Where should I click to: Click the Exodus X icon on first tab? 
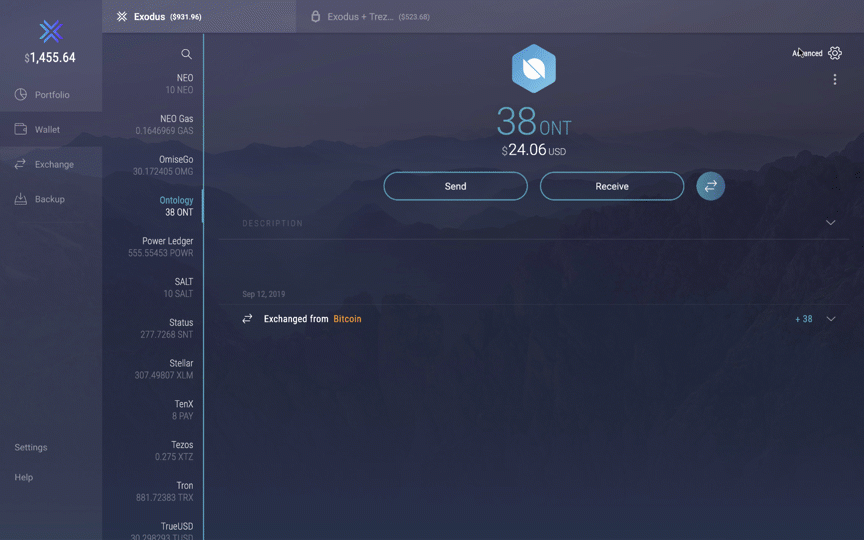(x=122, y=17)
